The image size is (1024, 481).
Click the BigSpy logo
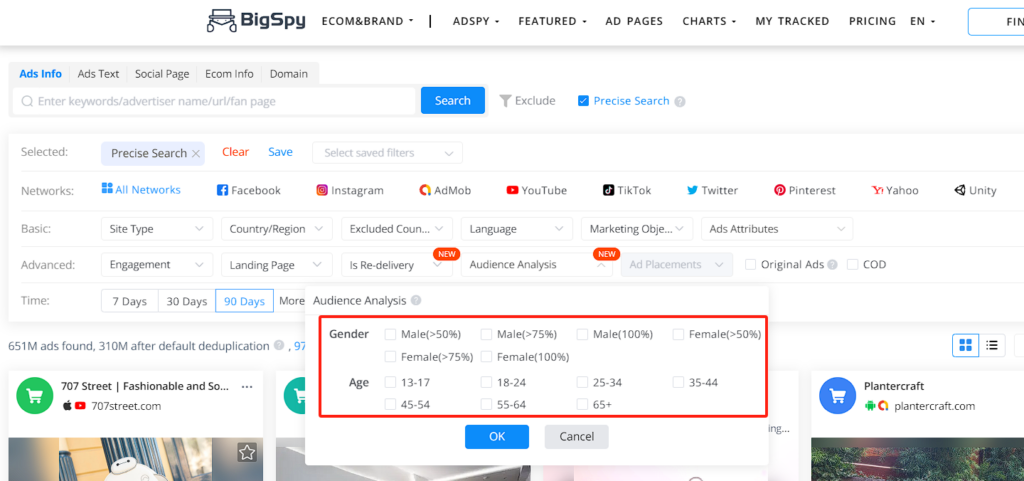coord(256,21)
